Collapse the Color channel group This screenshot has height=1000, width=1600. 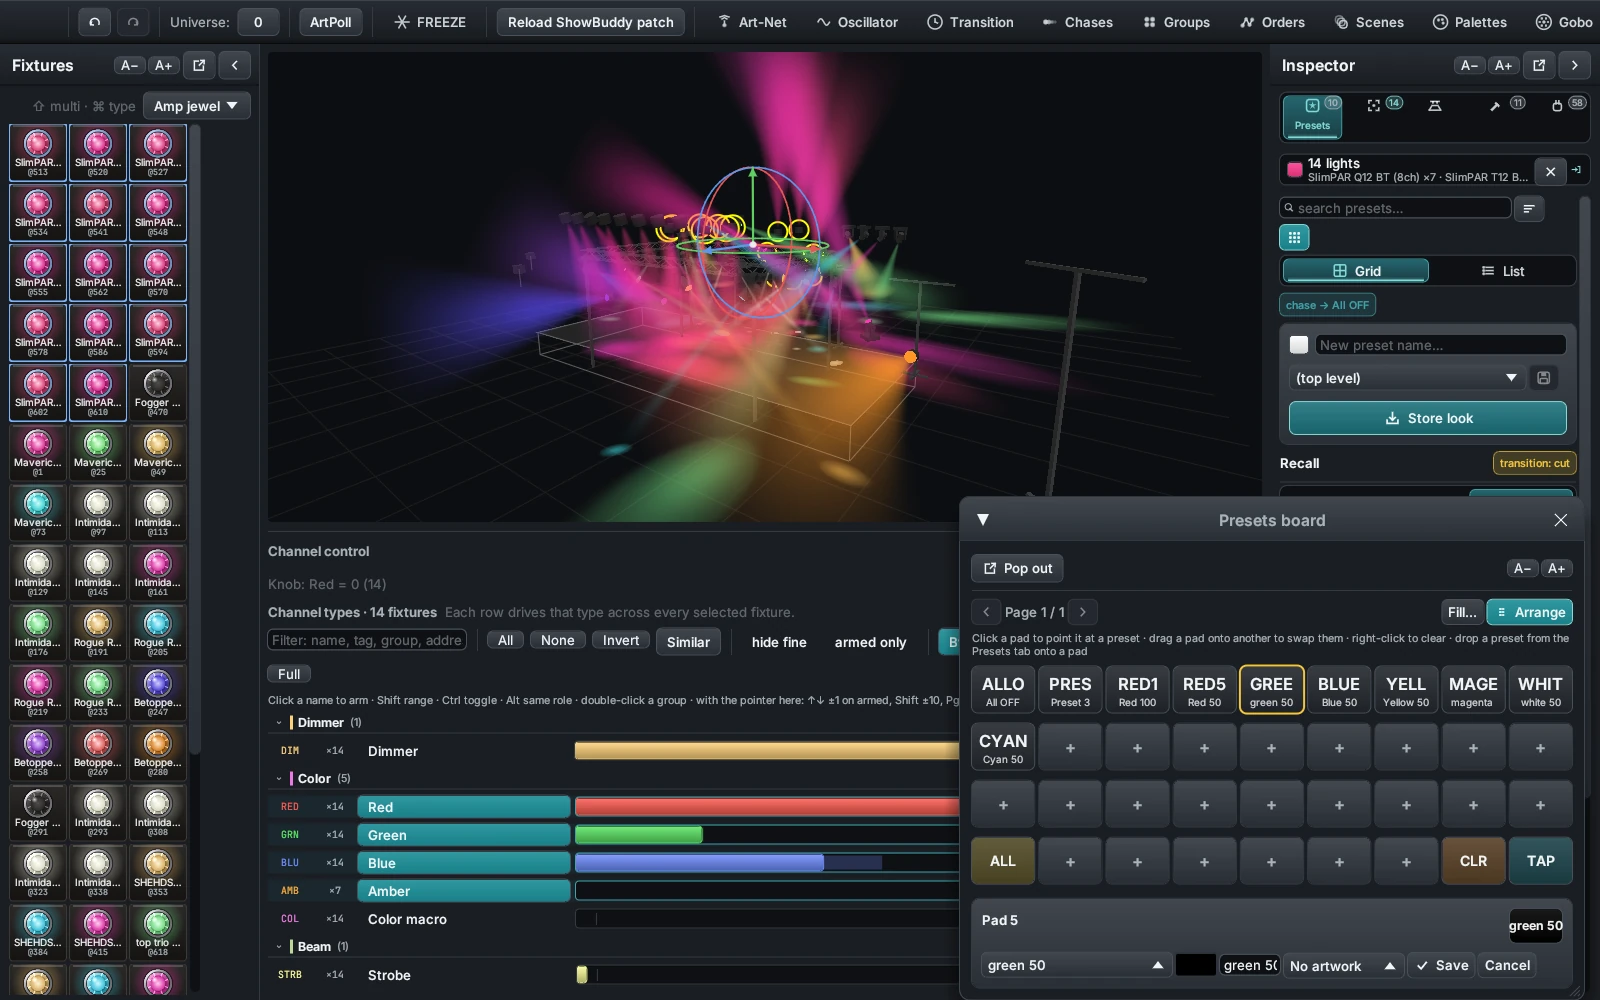[279, 778]
